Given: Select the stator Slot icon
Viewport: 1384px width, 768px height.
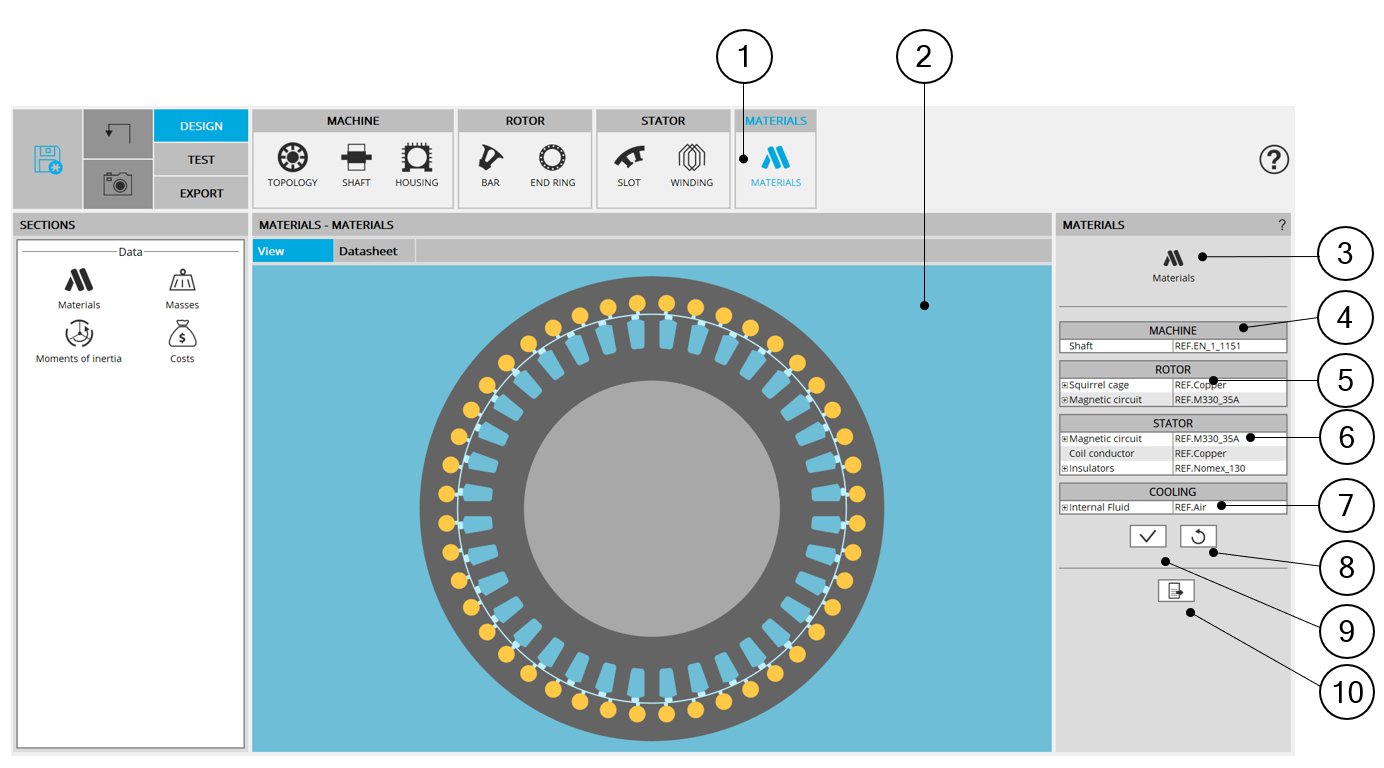Looking at the screenshot, I should [x=629, y=159].
